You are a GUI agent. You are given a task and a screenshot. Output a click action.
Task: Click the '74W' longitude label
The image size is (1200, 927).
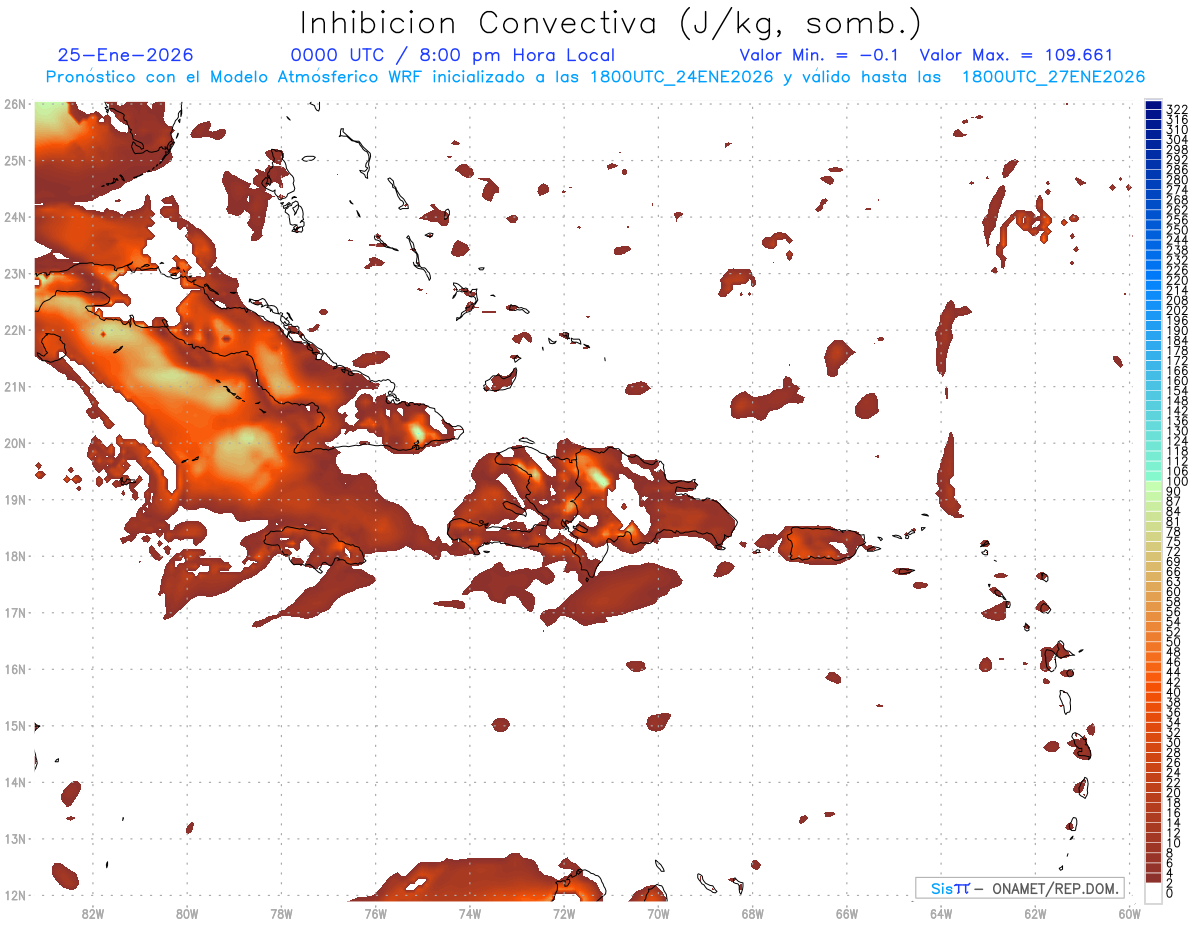click(x=469, y=912)
